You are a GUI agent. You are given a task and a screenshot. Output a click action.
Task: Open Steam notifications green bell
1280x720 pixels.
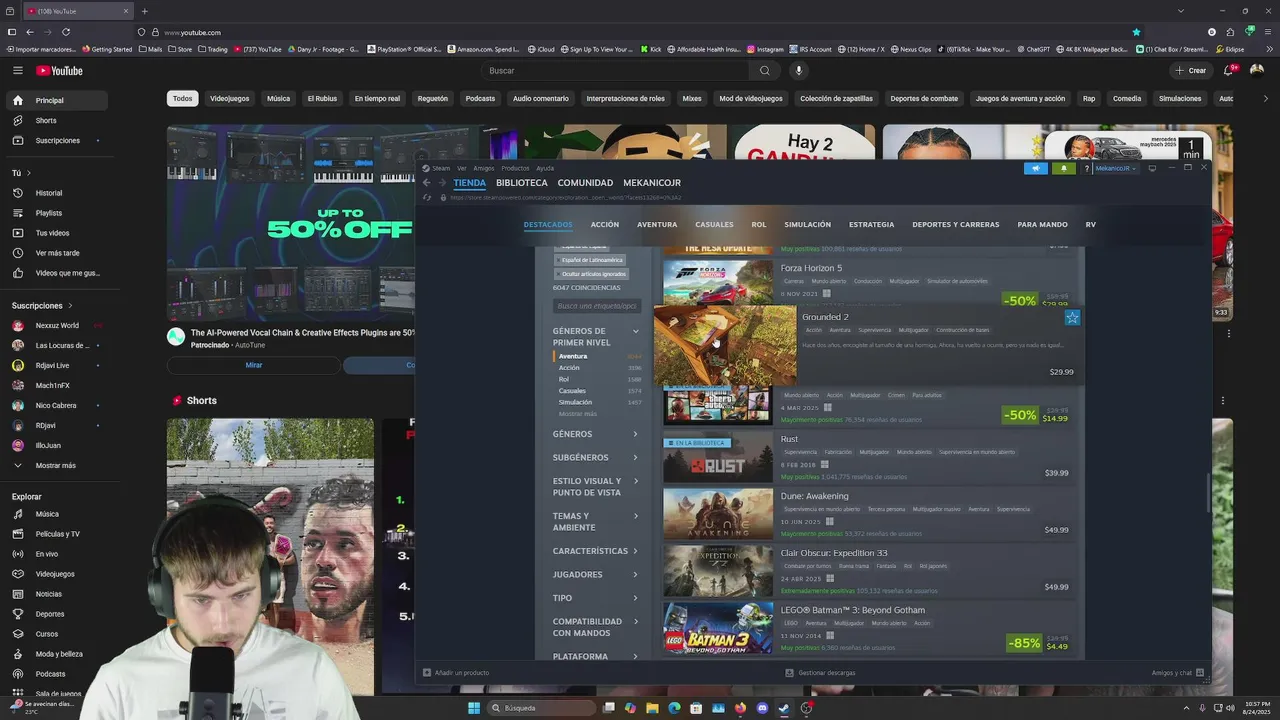(x=1063, y=168)
